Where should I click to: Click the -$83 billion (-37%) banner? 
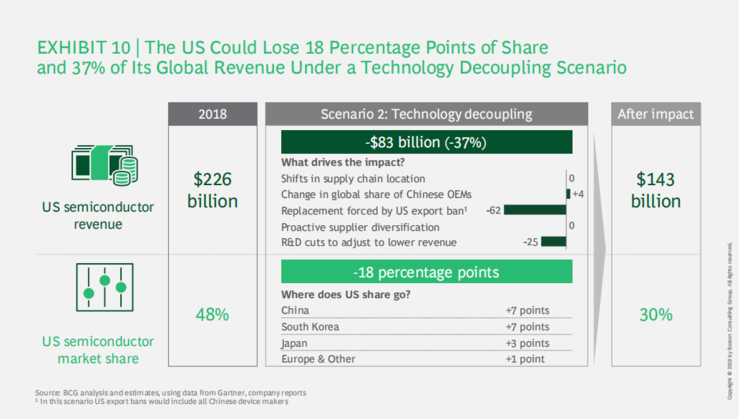[x=425, y=142]
